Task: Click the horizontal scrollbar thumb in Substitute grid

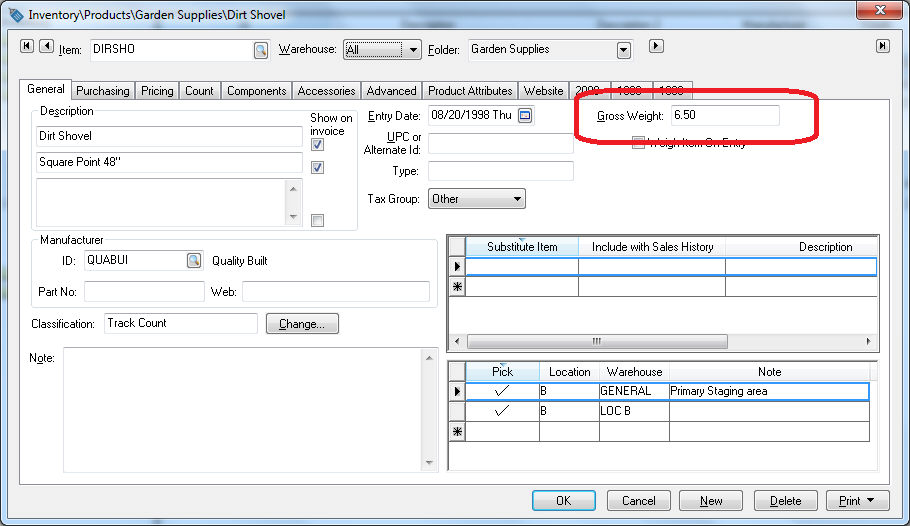Action: click(x=597, y=341)
